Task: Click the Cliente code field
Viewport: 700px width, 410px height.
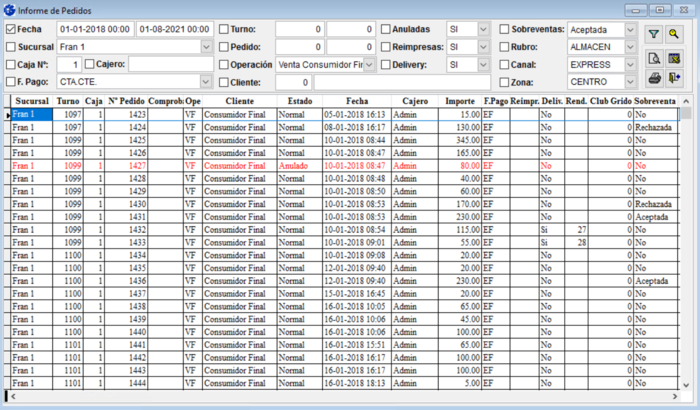Action: tap(293, 82)
